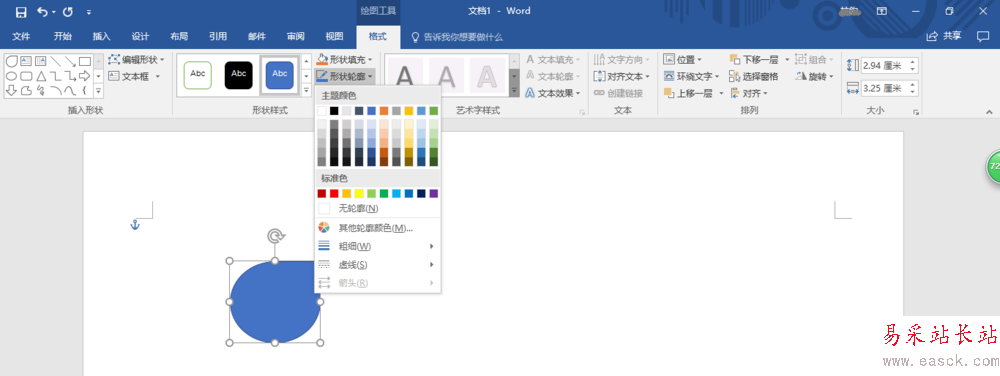Viewport: 1000px width, 376px height.
Task: Pick the bright red standard color swatch
Action: point(334,193)
